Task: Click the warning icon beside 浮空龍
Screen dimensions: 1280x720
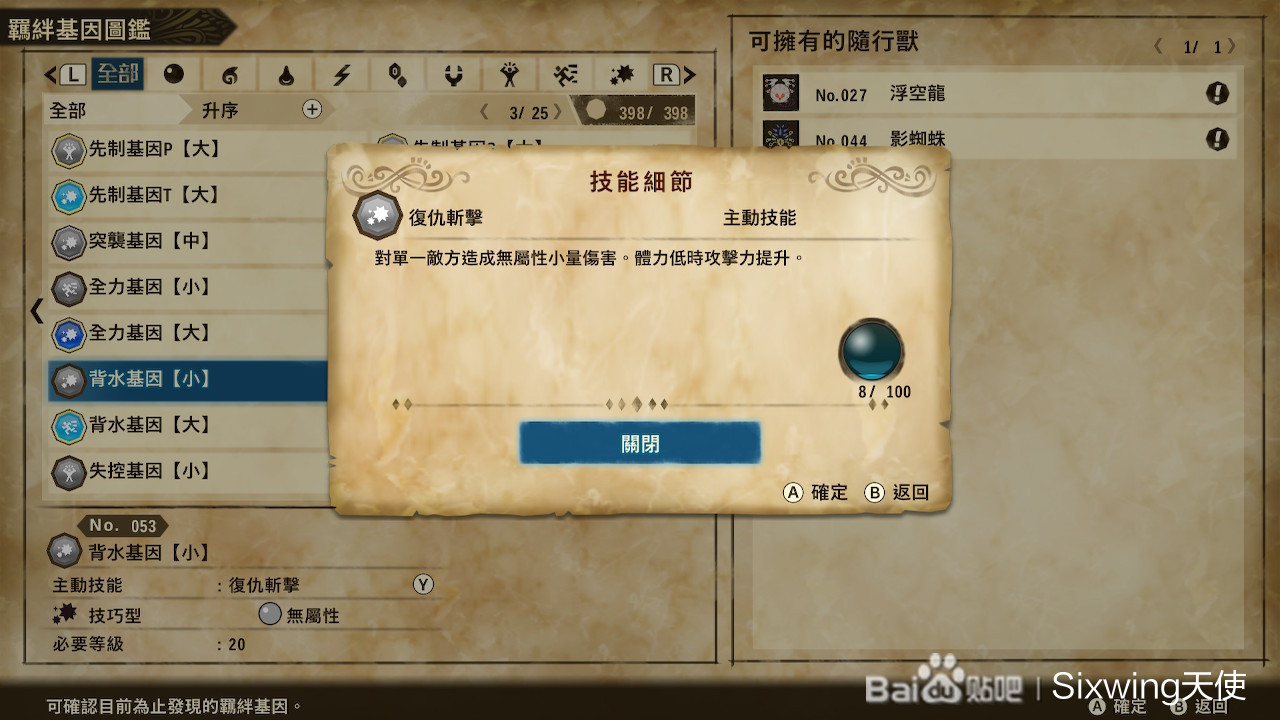Action: 1217,94
